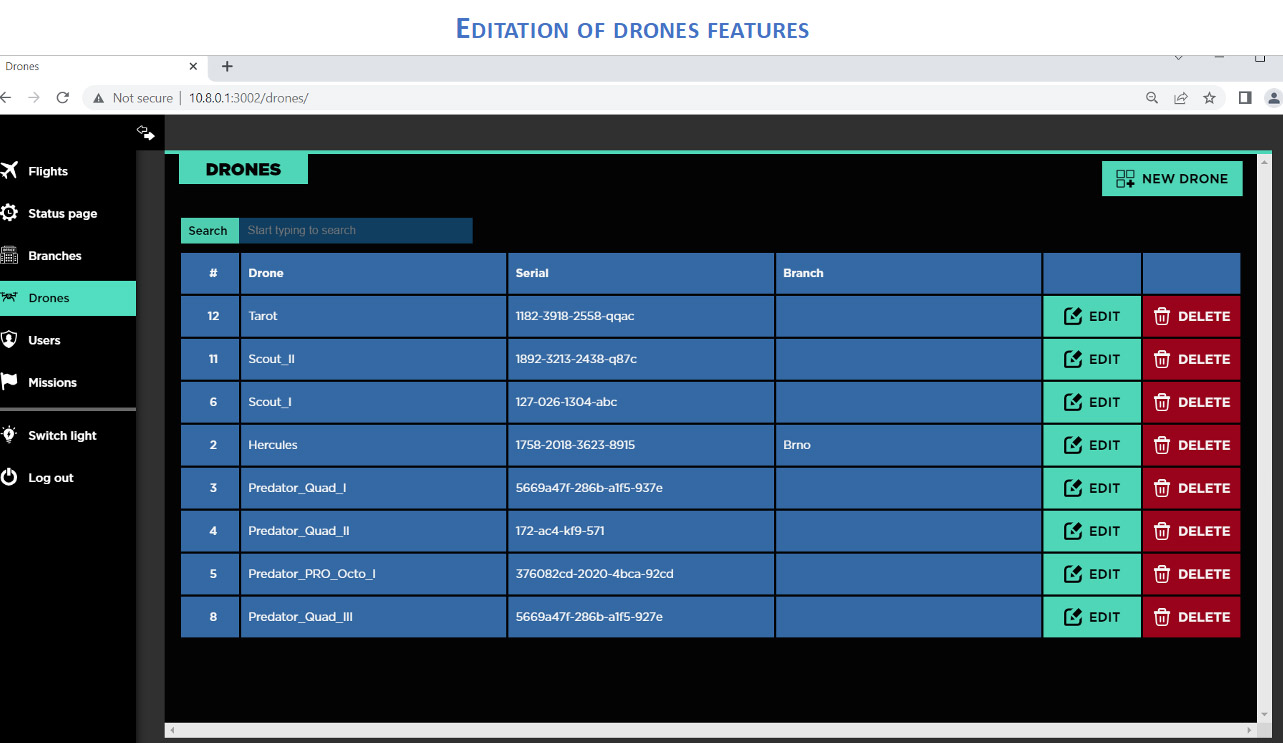Delete the Hercules drone
The height and width of the screenshot is (743, 1283).
1191,445
